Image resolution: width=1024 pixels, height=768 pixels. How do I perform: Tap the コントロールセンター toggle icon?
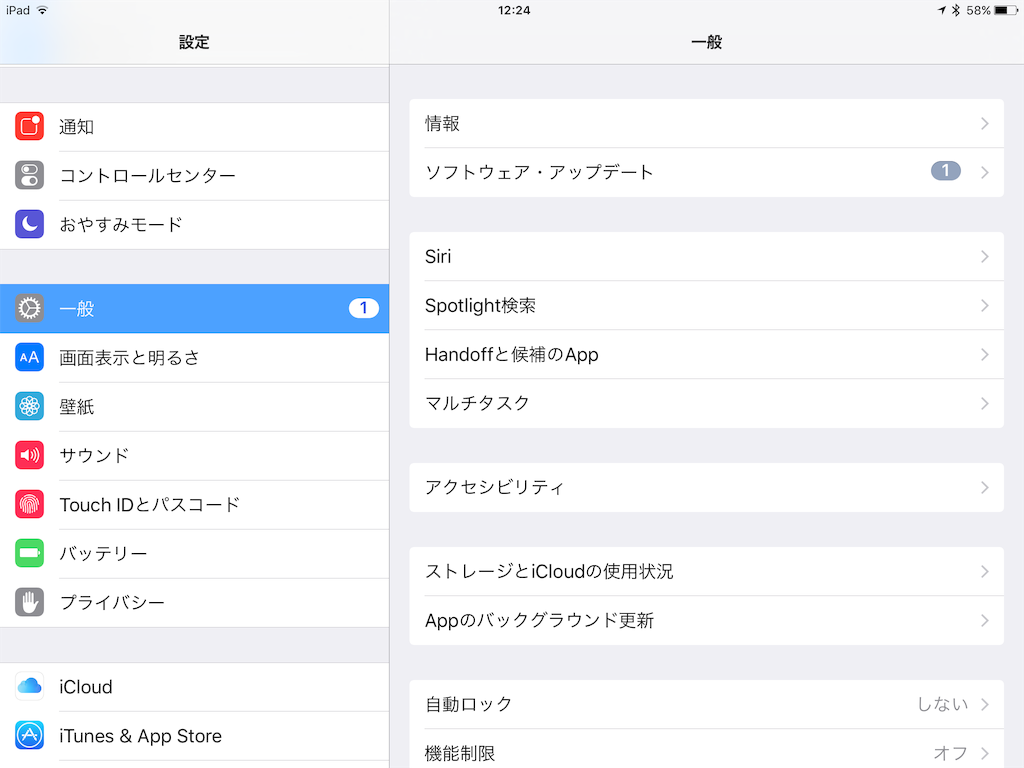pyautogui.click(x=29, y=175)
